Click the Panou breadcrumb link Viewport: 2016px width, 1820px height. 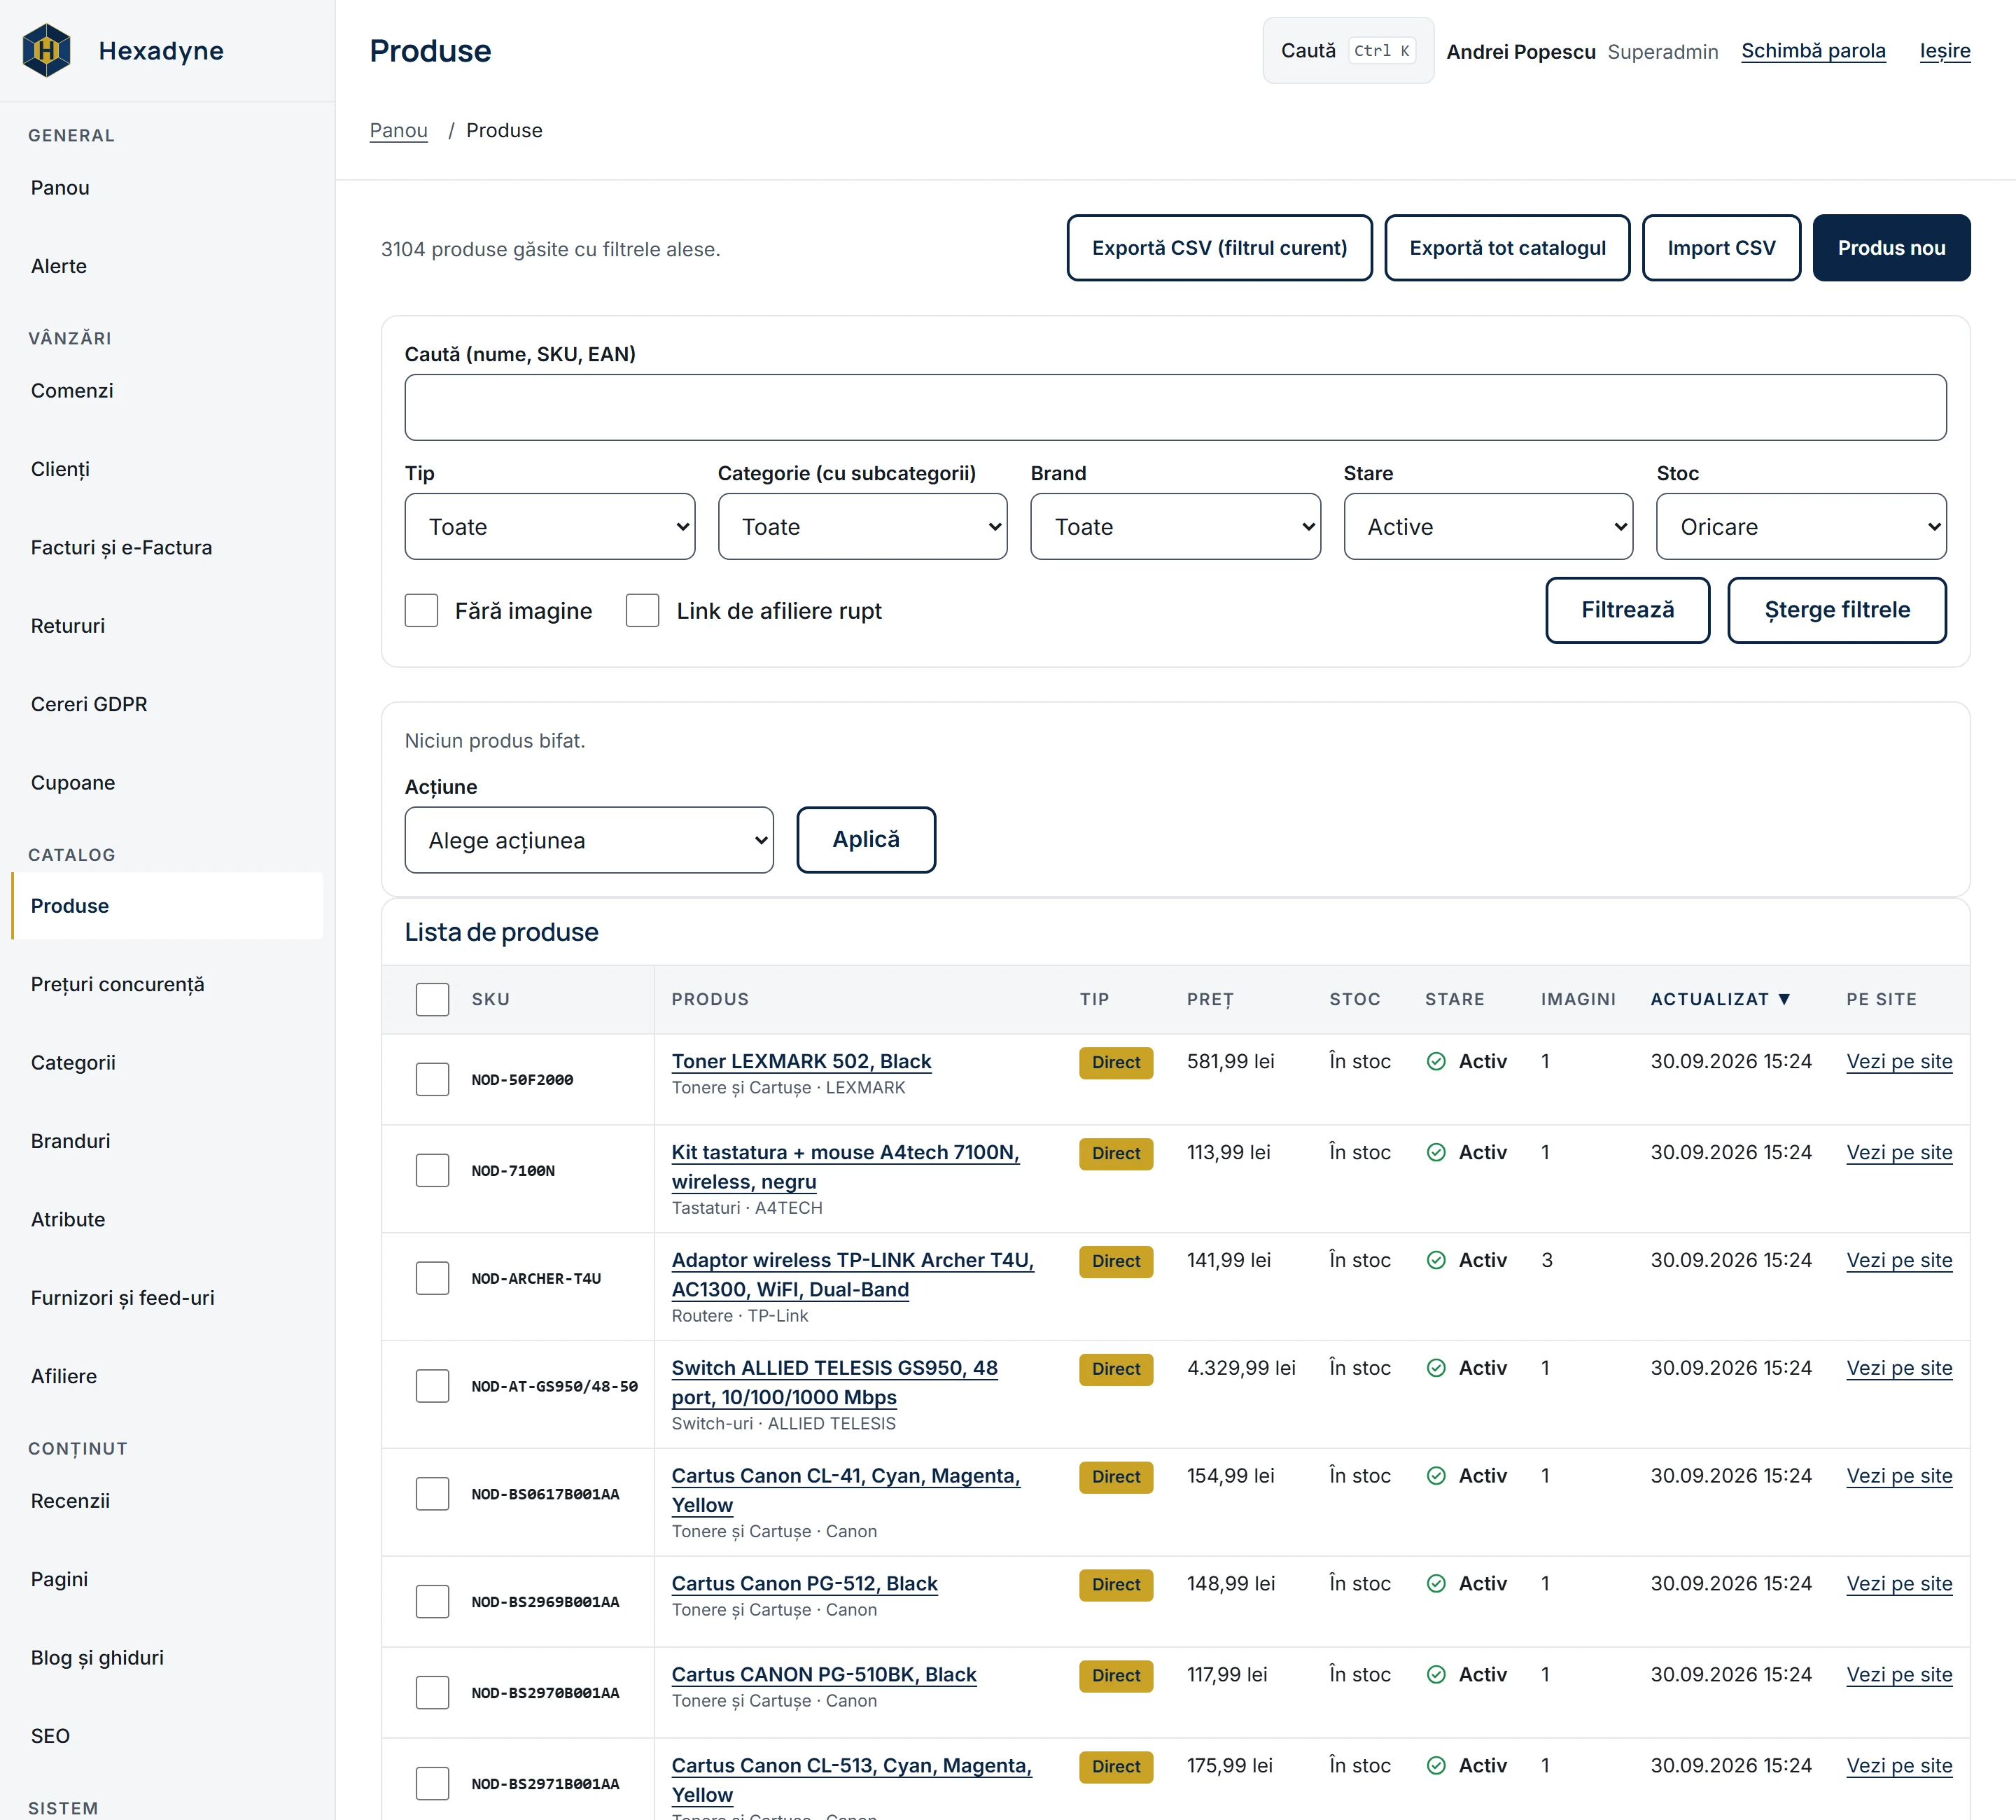tap(398, 131)
